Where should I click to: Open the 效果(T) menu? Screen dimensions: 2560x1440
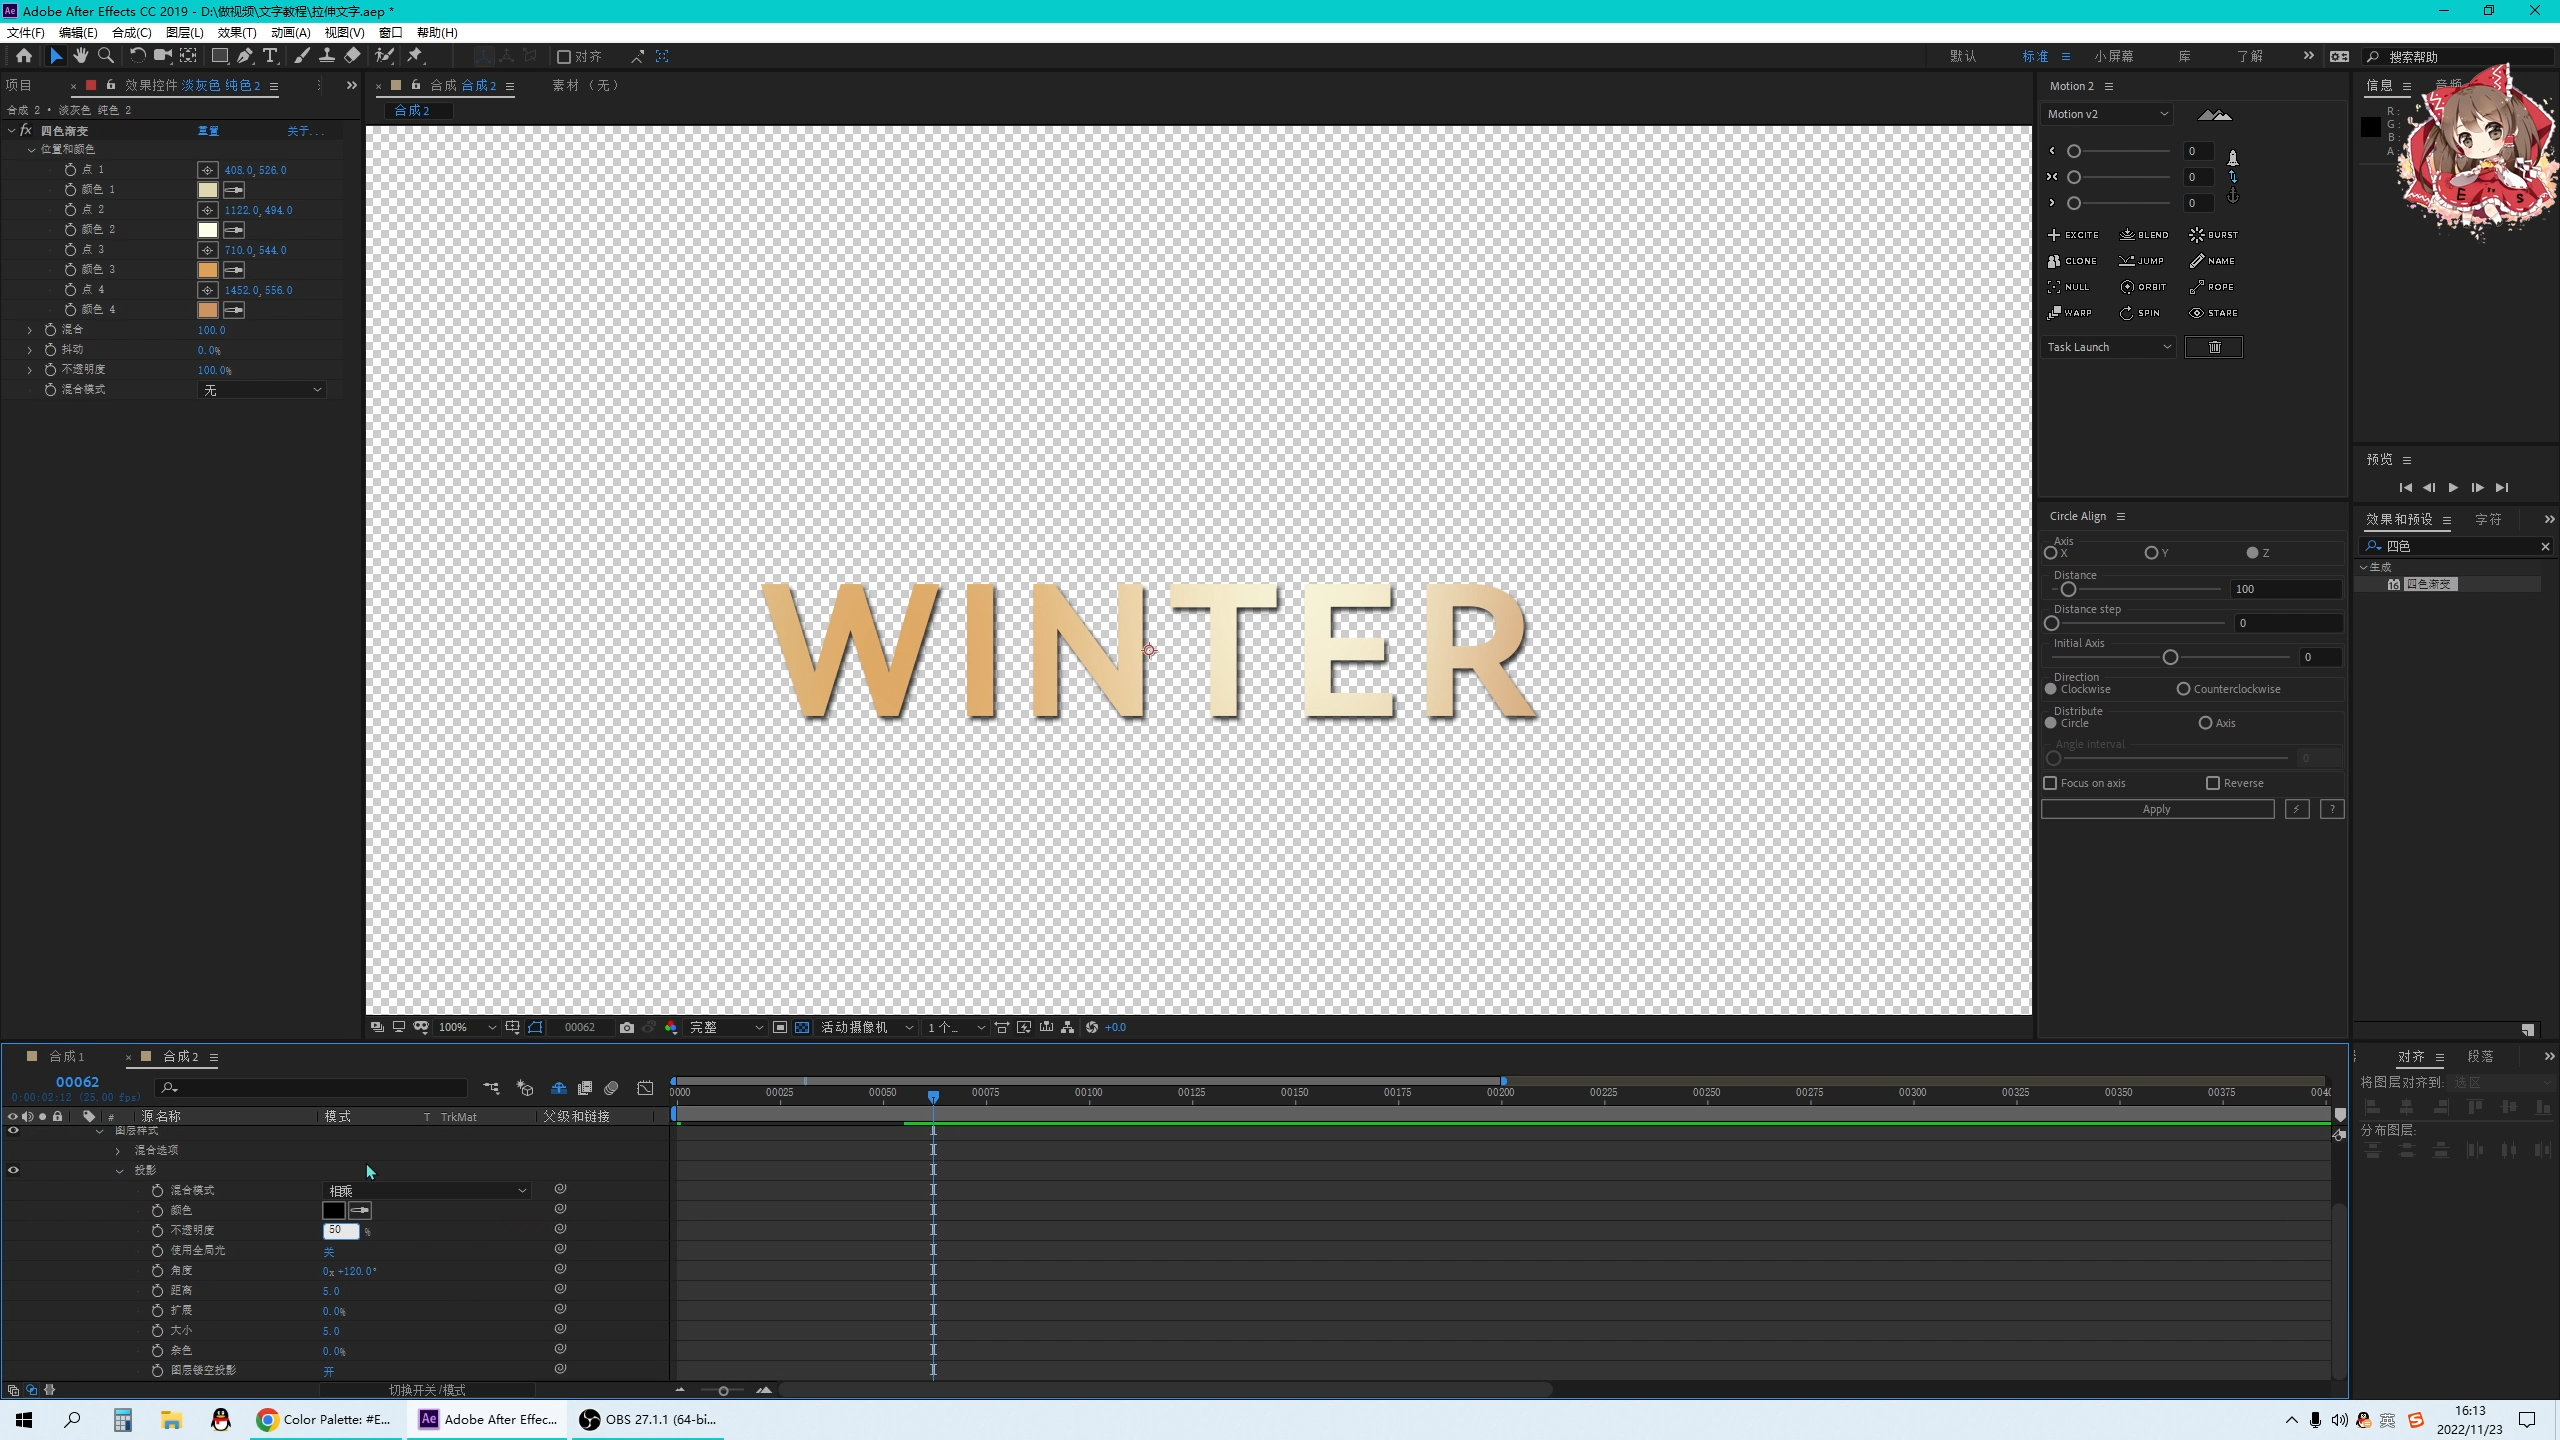237,32
